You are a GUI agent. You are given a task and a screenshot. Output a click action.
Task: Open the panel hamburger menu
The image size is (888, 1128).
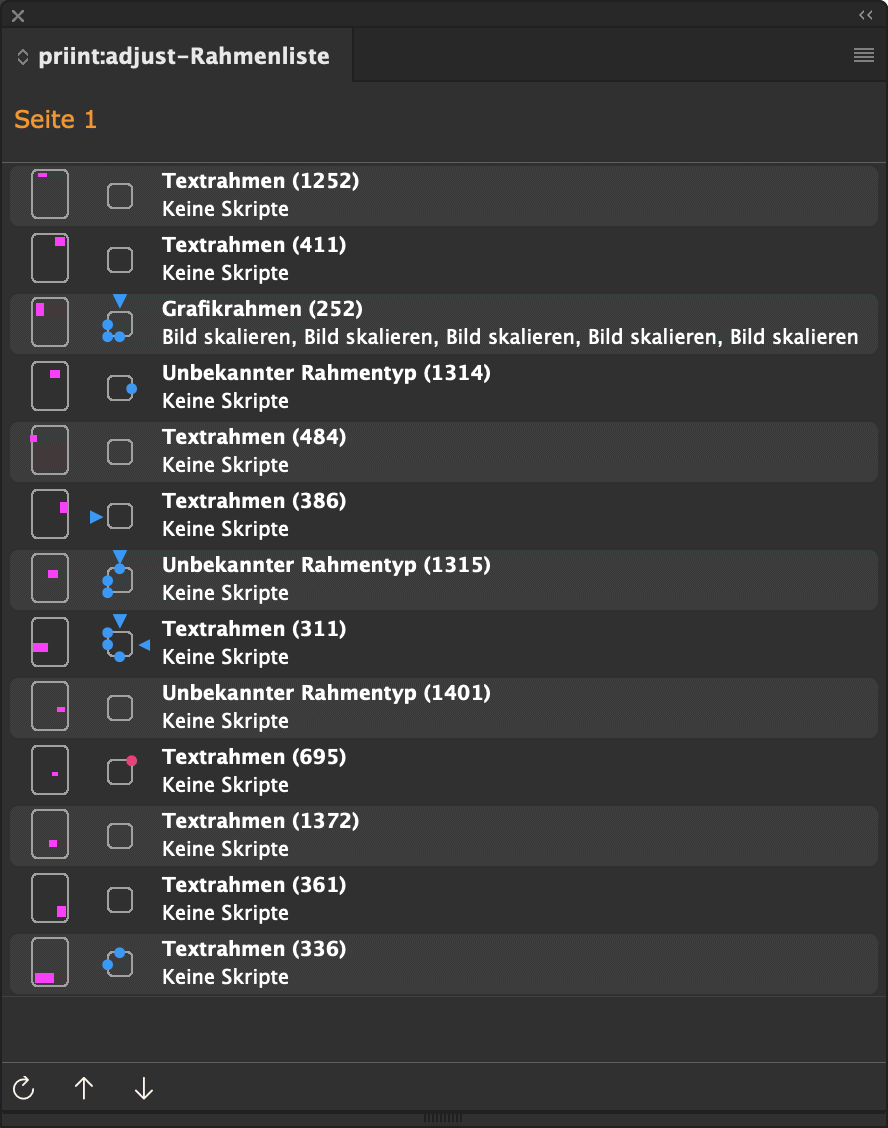(x=864, y=55)
